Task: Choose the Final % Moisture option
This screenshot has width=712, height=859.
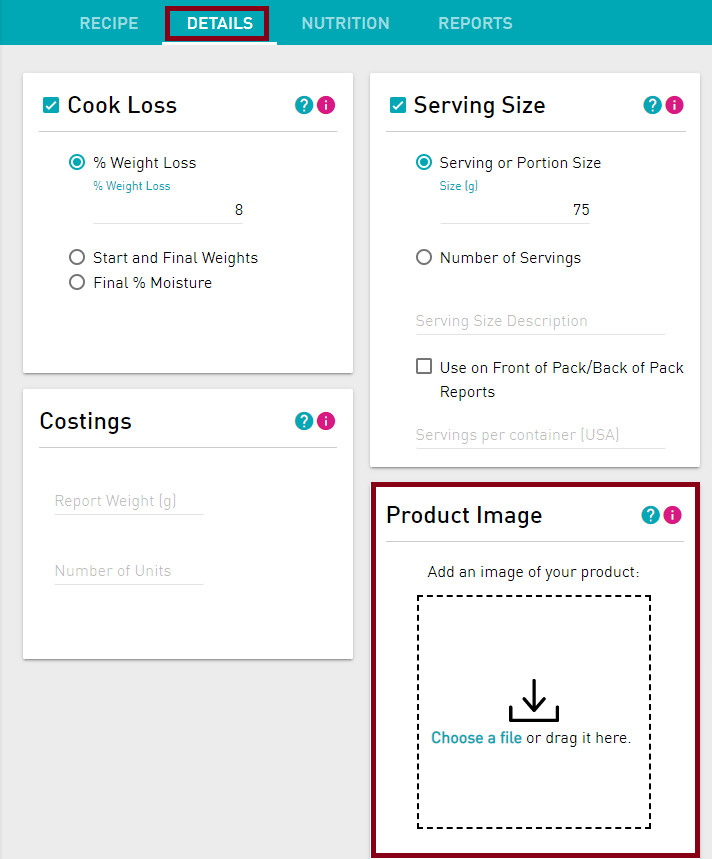Action: click(x=77, y=282)
